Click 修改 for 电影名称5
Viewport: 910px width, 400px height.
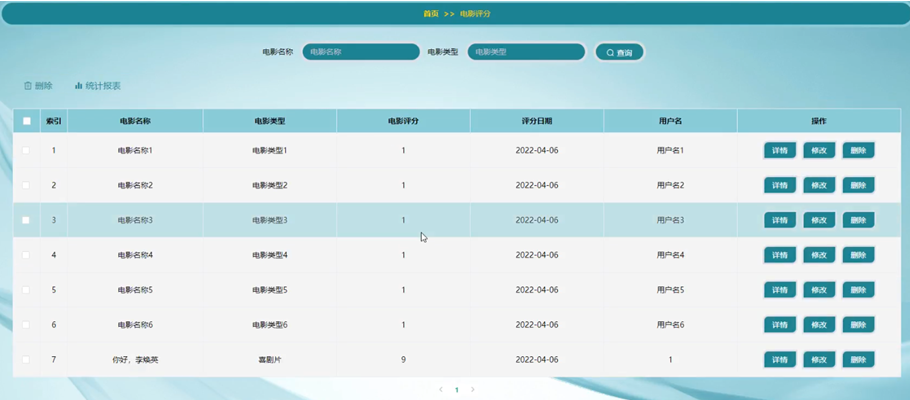[x=819, y=290]
